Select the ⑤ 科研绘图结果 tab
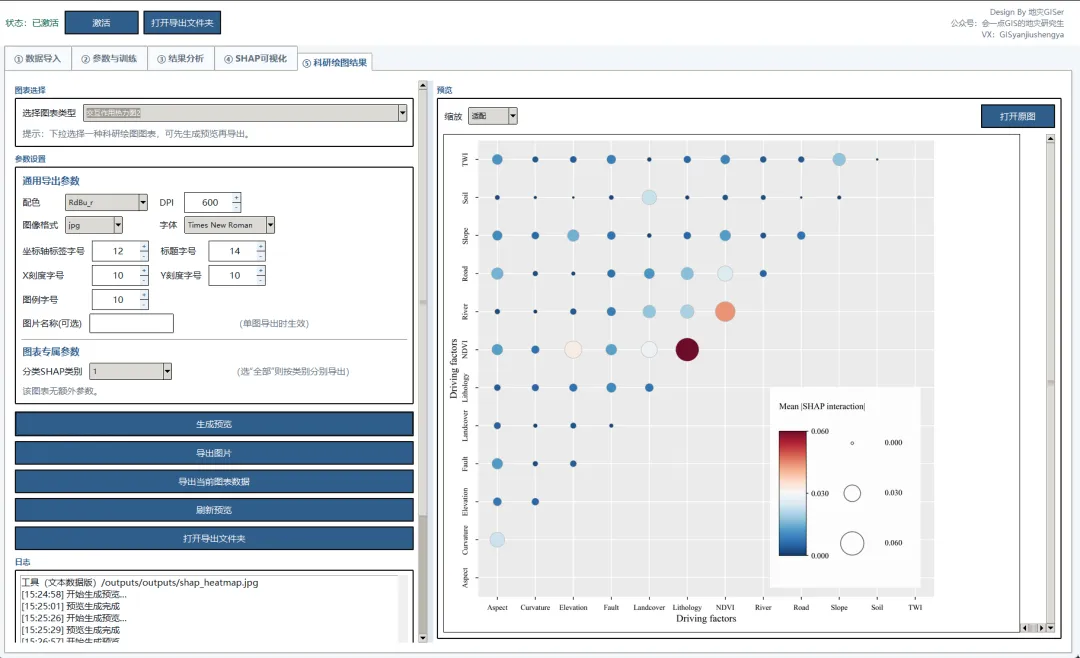This screenshot has width=1080, height=658. pos(335,63)
